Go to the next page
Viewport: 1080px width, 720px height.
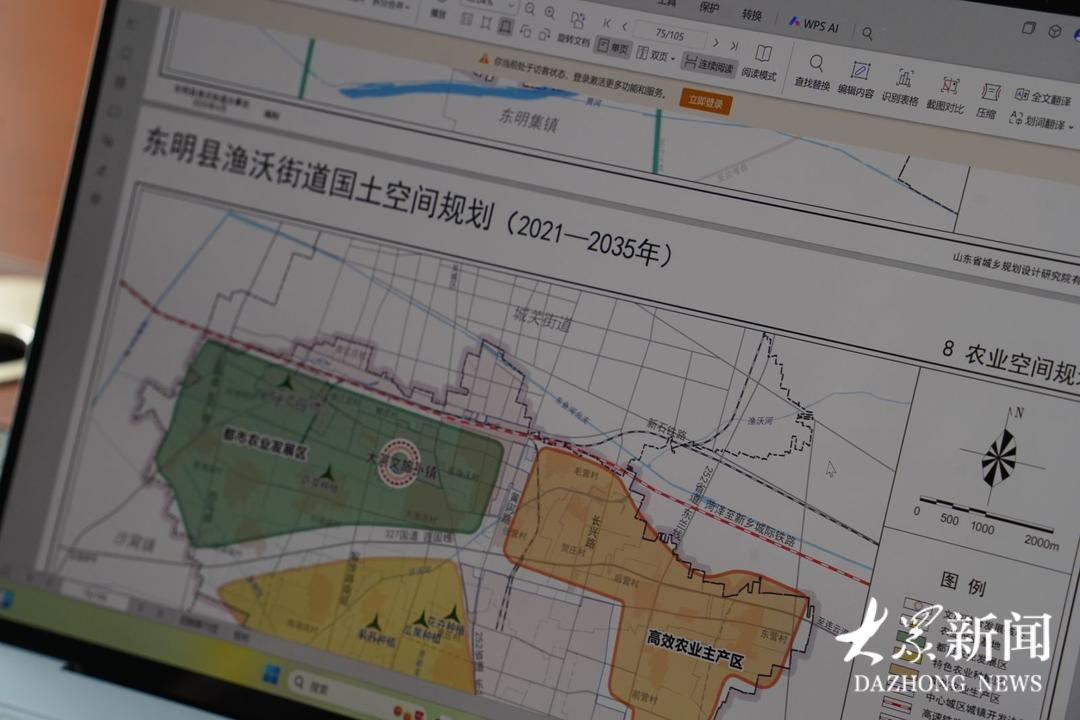coord(716,43)
